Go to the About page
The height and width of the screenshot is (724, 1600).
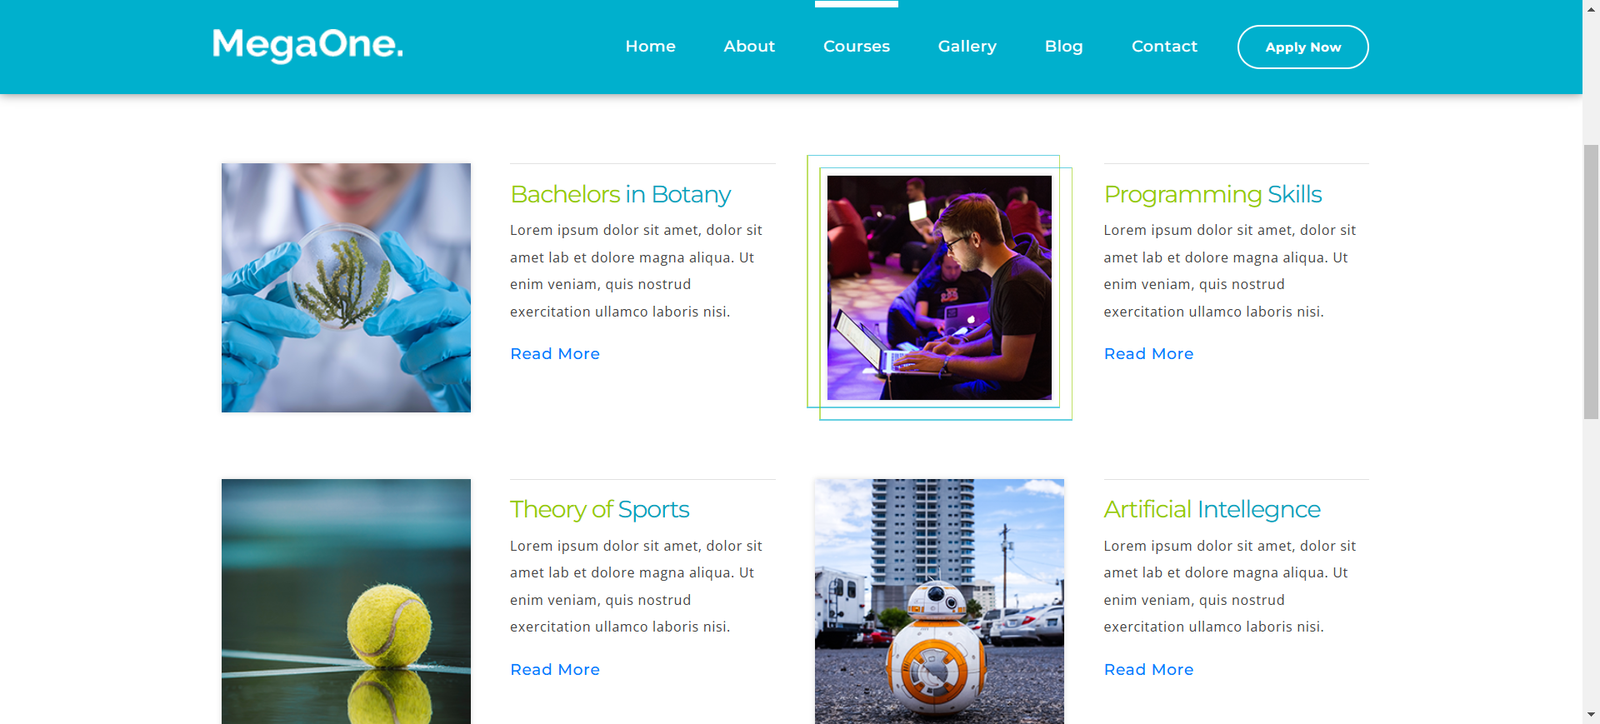(749, 46)
